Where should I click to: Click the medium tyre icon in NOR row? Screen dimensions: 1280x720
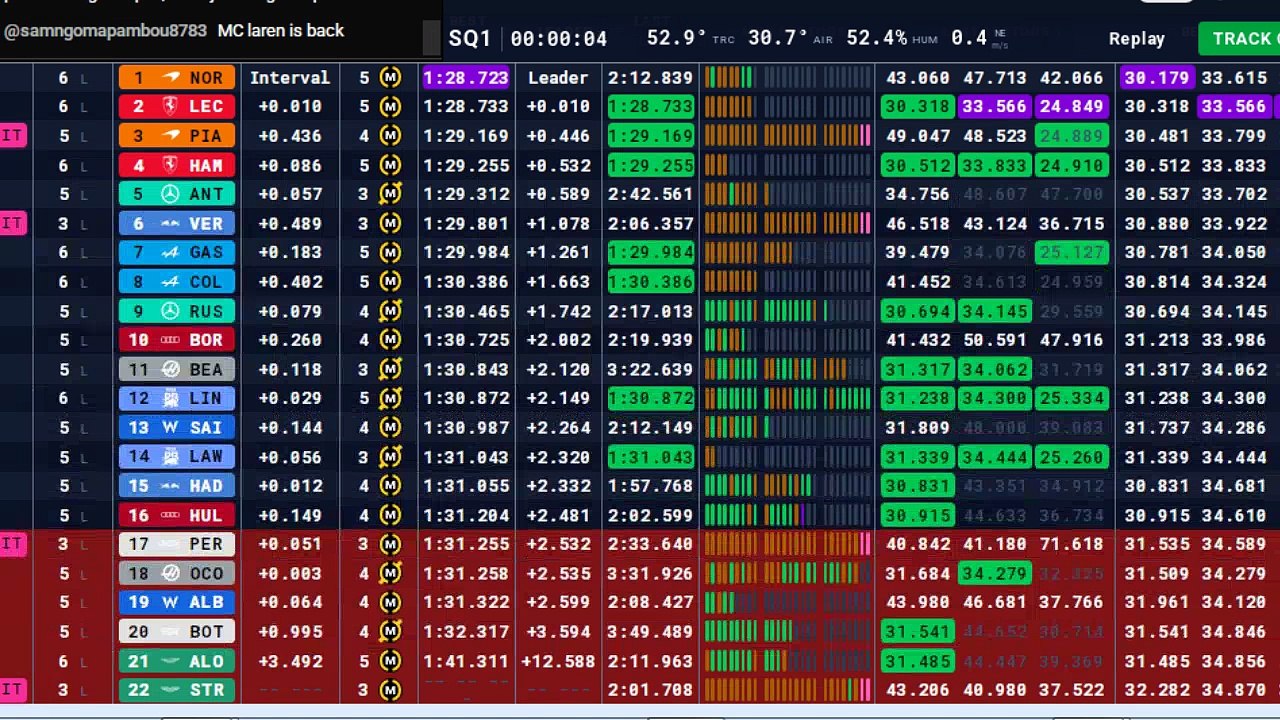click(x=391, y=77)
